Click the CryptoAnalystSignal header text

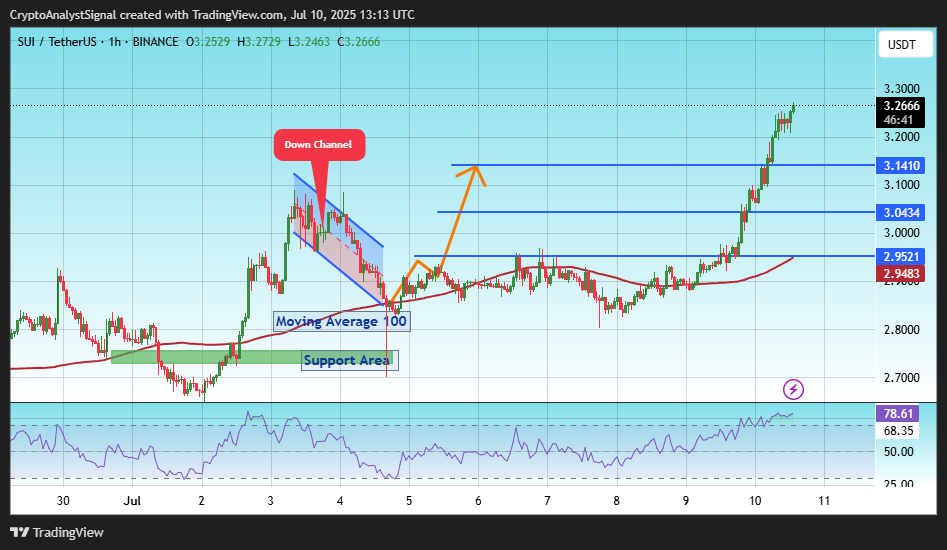coord(63,14)
